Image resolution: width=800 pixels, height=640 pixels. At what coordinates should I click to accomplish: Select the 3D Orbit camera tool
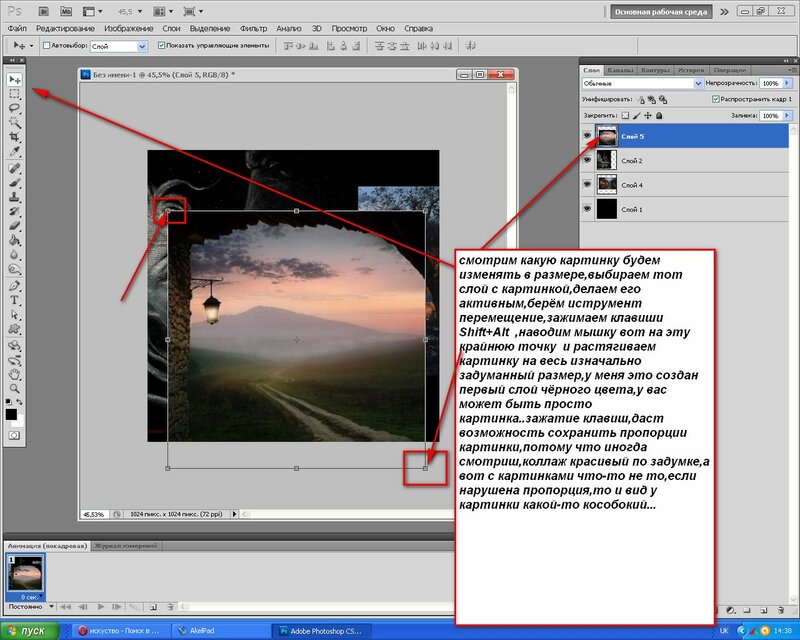point(14,360)
